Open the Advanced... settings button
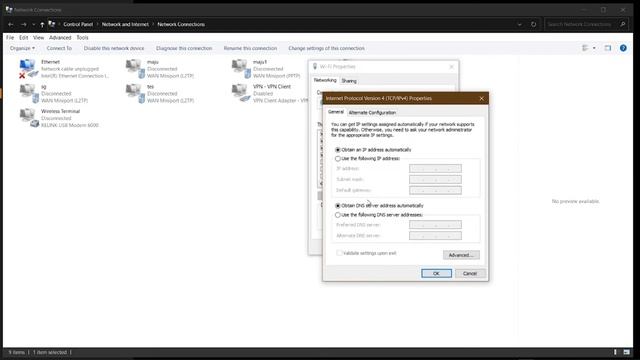Viewport: 640px width, 360px height. point(461,255)
